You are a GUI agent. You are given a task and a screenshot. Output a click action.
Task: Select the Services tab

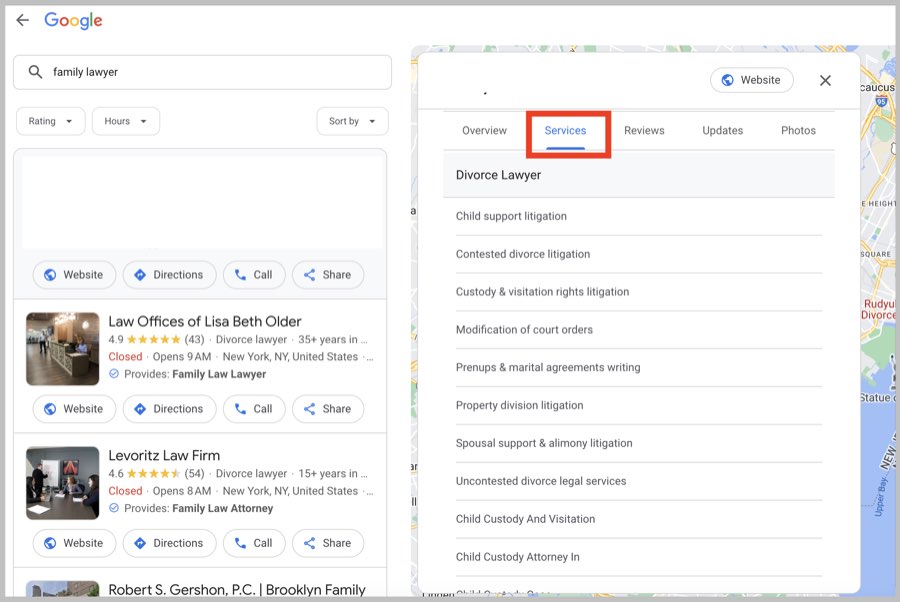click(x=565, y=131)
